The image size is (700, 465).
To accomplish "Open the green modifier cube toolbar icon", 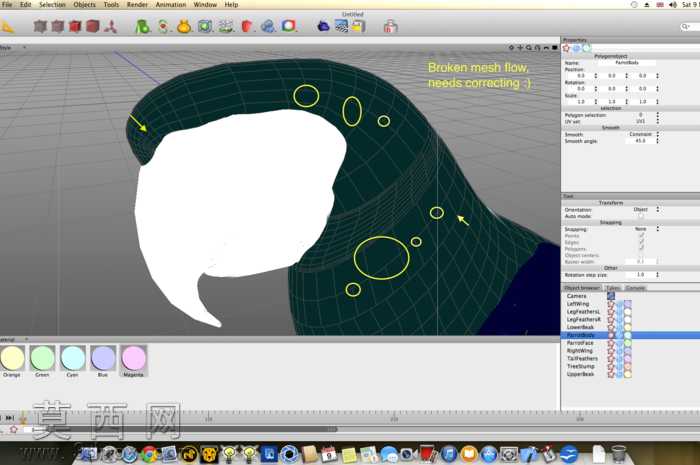I will 205,26.
